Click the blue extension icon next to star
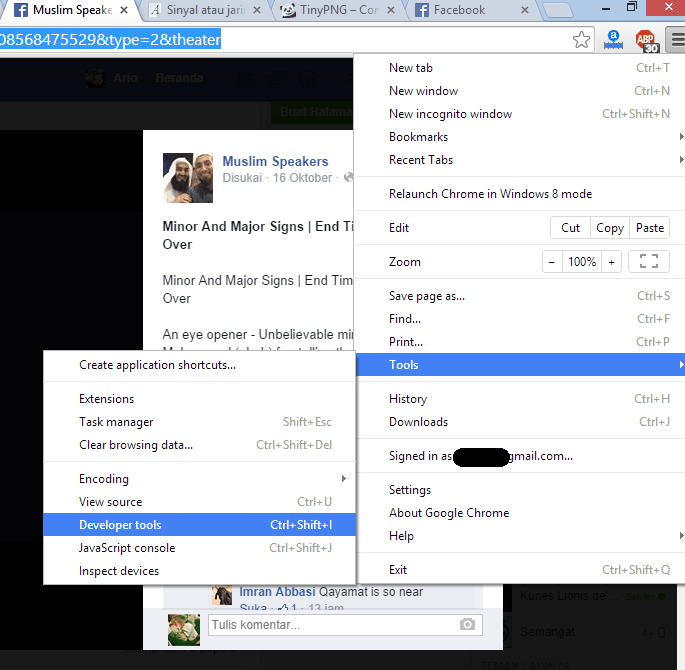The image size is (685, 670). coord(614,40)
